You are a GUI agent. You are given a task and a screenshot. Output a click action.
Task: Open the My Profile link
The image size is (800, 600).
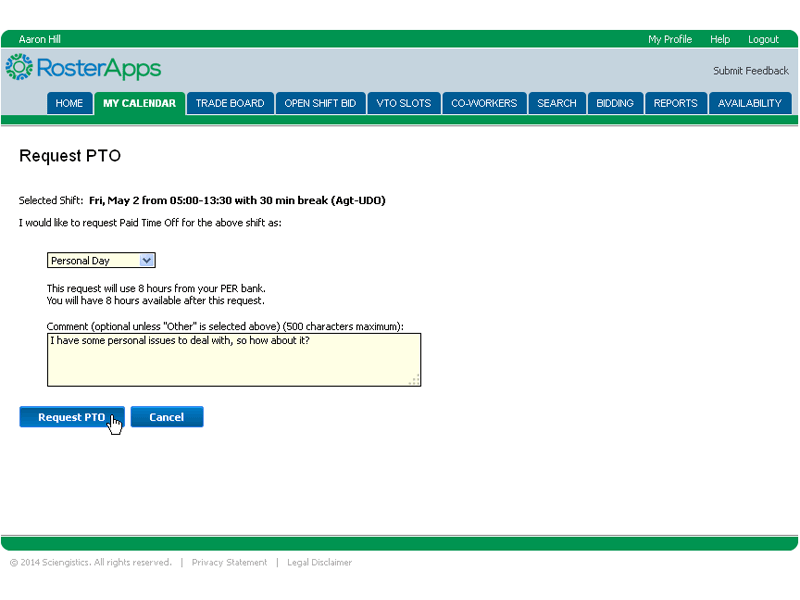670,39
